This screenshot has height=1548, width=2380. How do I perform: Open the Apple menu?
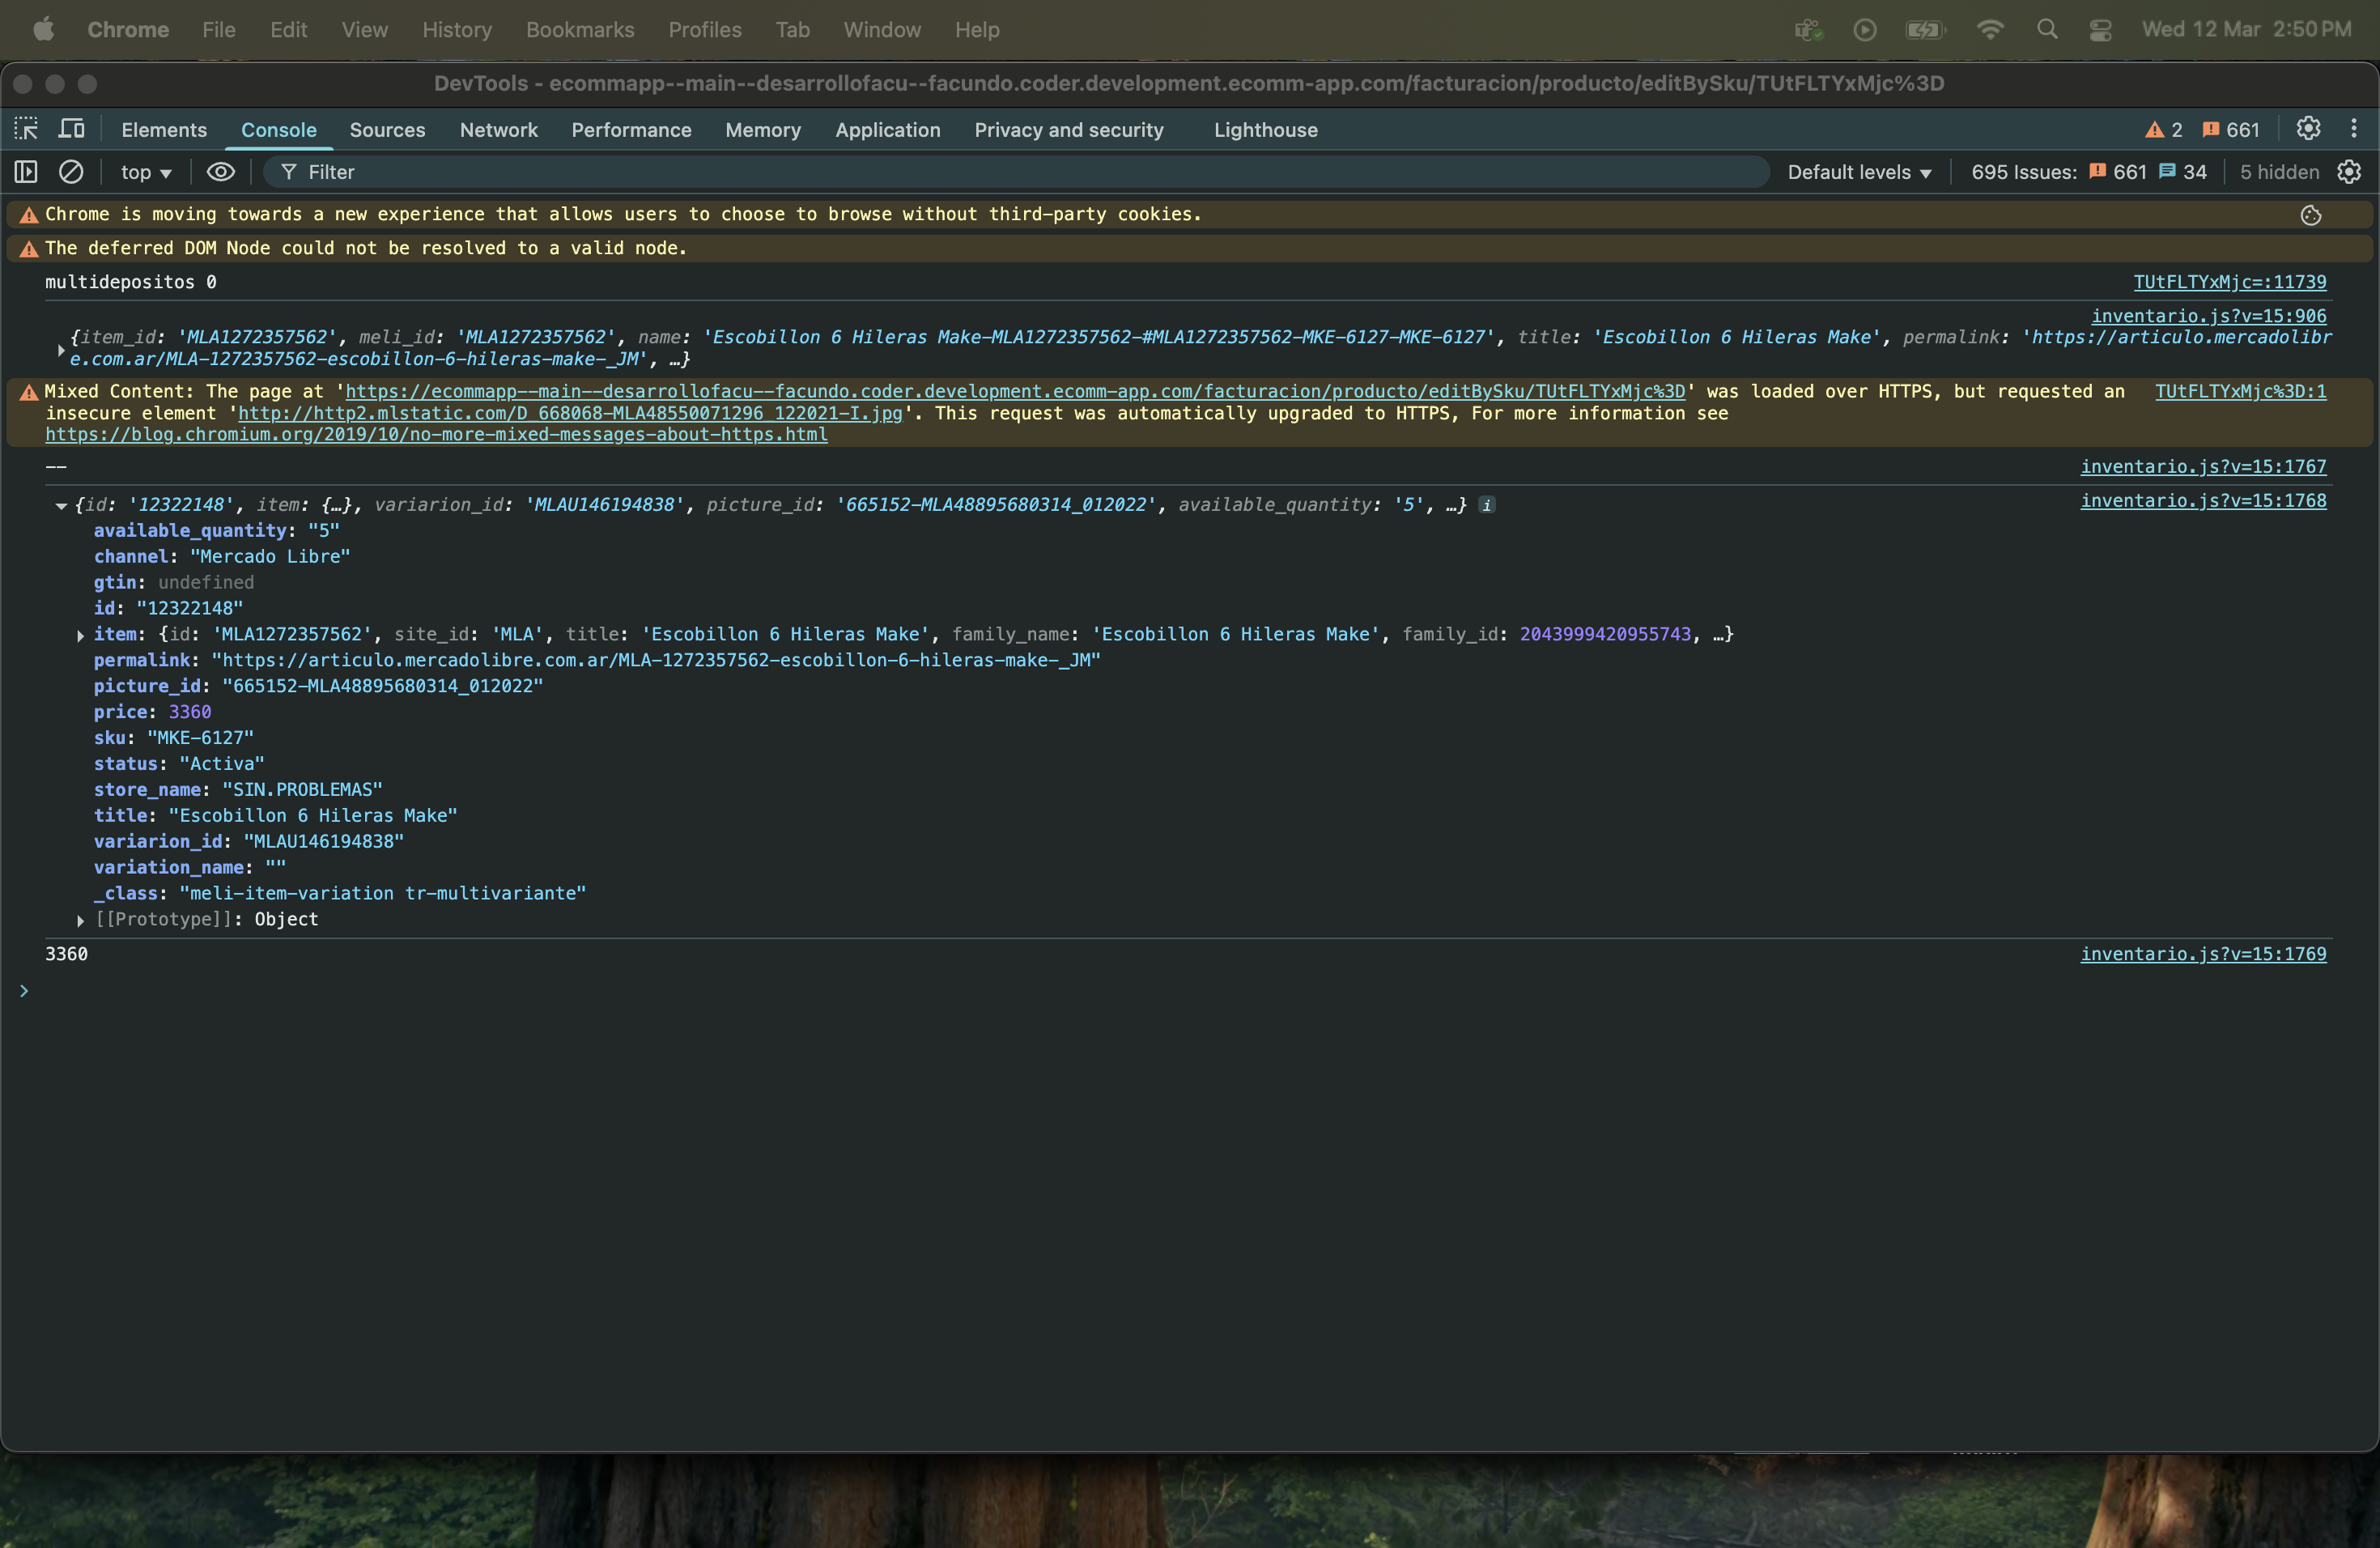[43, 30]
